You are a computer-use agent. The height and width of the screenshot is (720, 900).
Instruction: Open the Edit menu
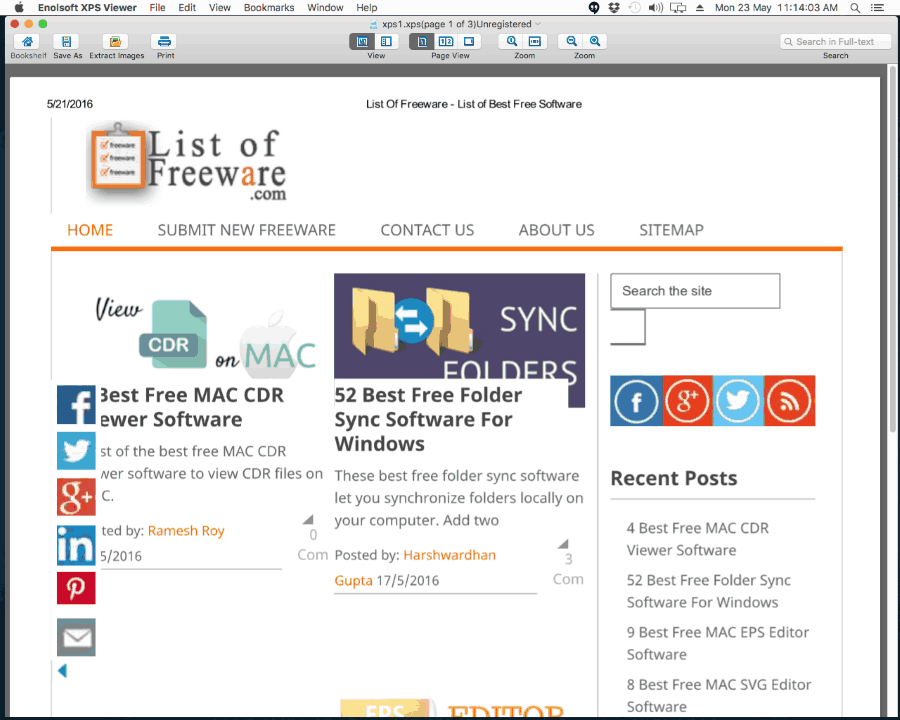187,7
